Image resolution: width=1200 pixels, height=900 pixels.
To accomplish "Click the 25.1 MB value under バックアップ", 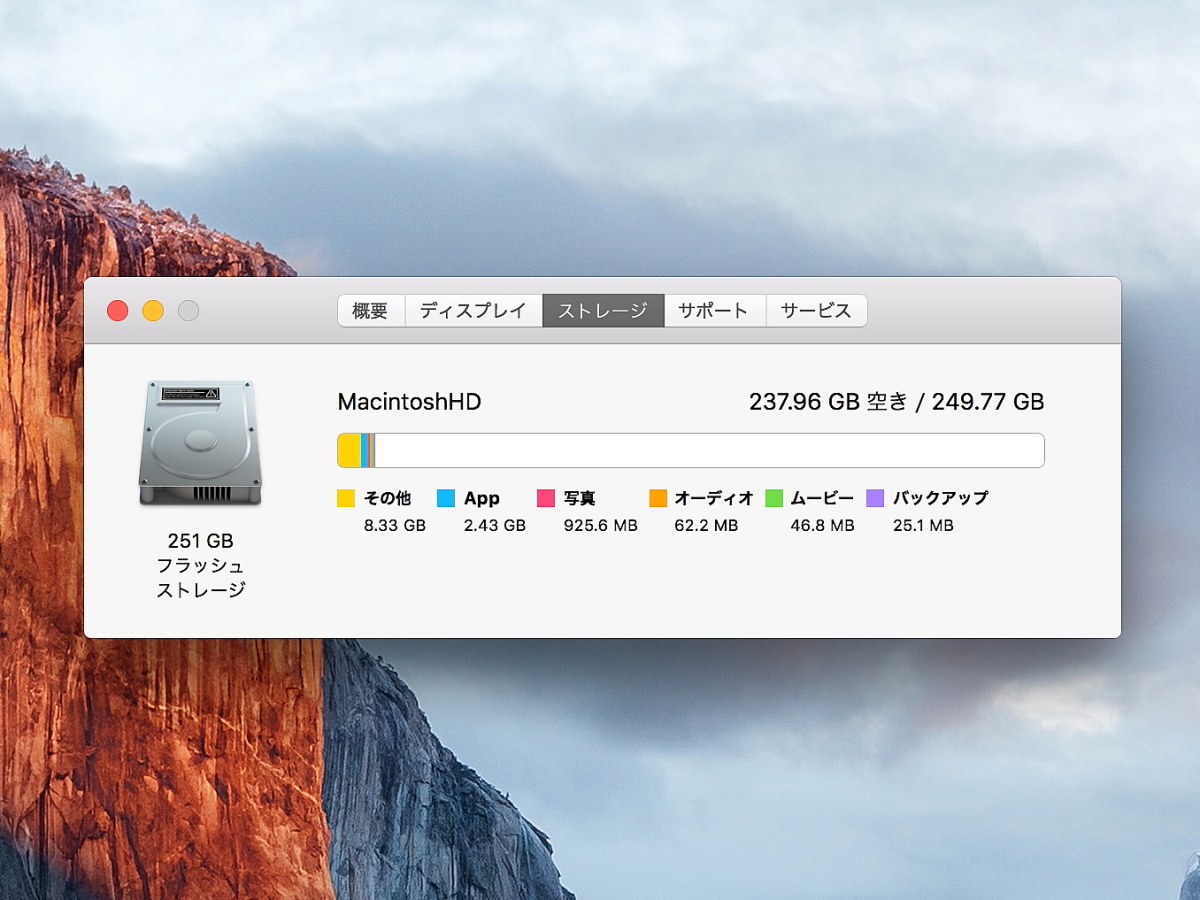I will pyautogui.click(x=923, y=525).
